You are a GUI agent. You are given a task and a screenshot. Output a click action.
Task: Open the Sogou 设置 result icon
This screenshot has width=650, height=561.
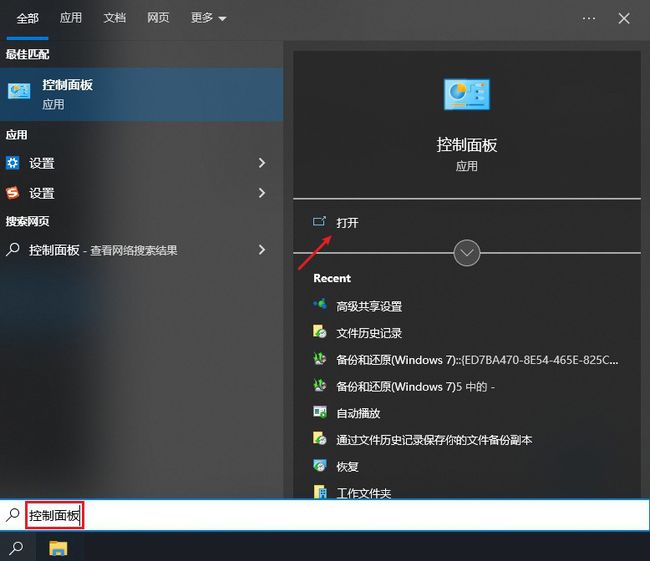click(x=12, y=193)
